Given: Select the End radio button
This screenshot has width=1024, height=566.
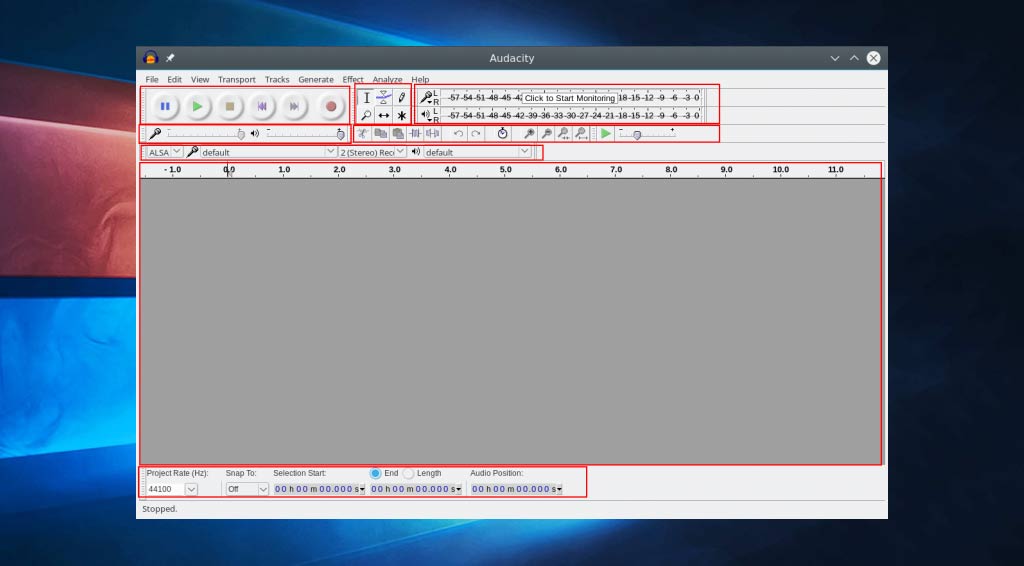Looking at the screenshot, I should click(375, 473).
